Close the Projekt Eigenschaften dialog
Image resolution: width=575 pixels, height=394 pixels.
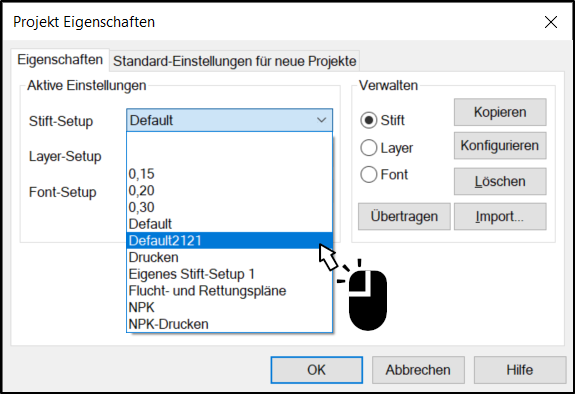[551, 22]
